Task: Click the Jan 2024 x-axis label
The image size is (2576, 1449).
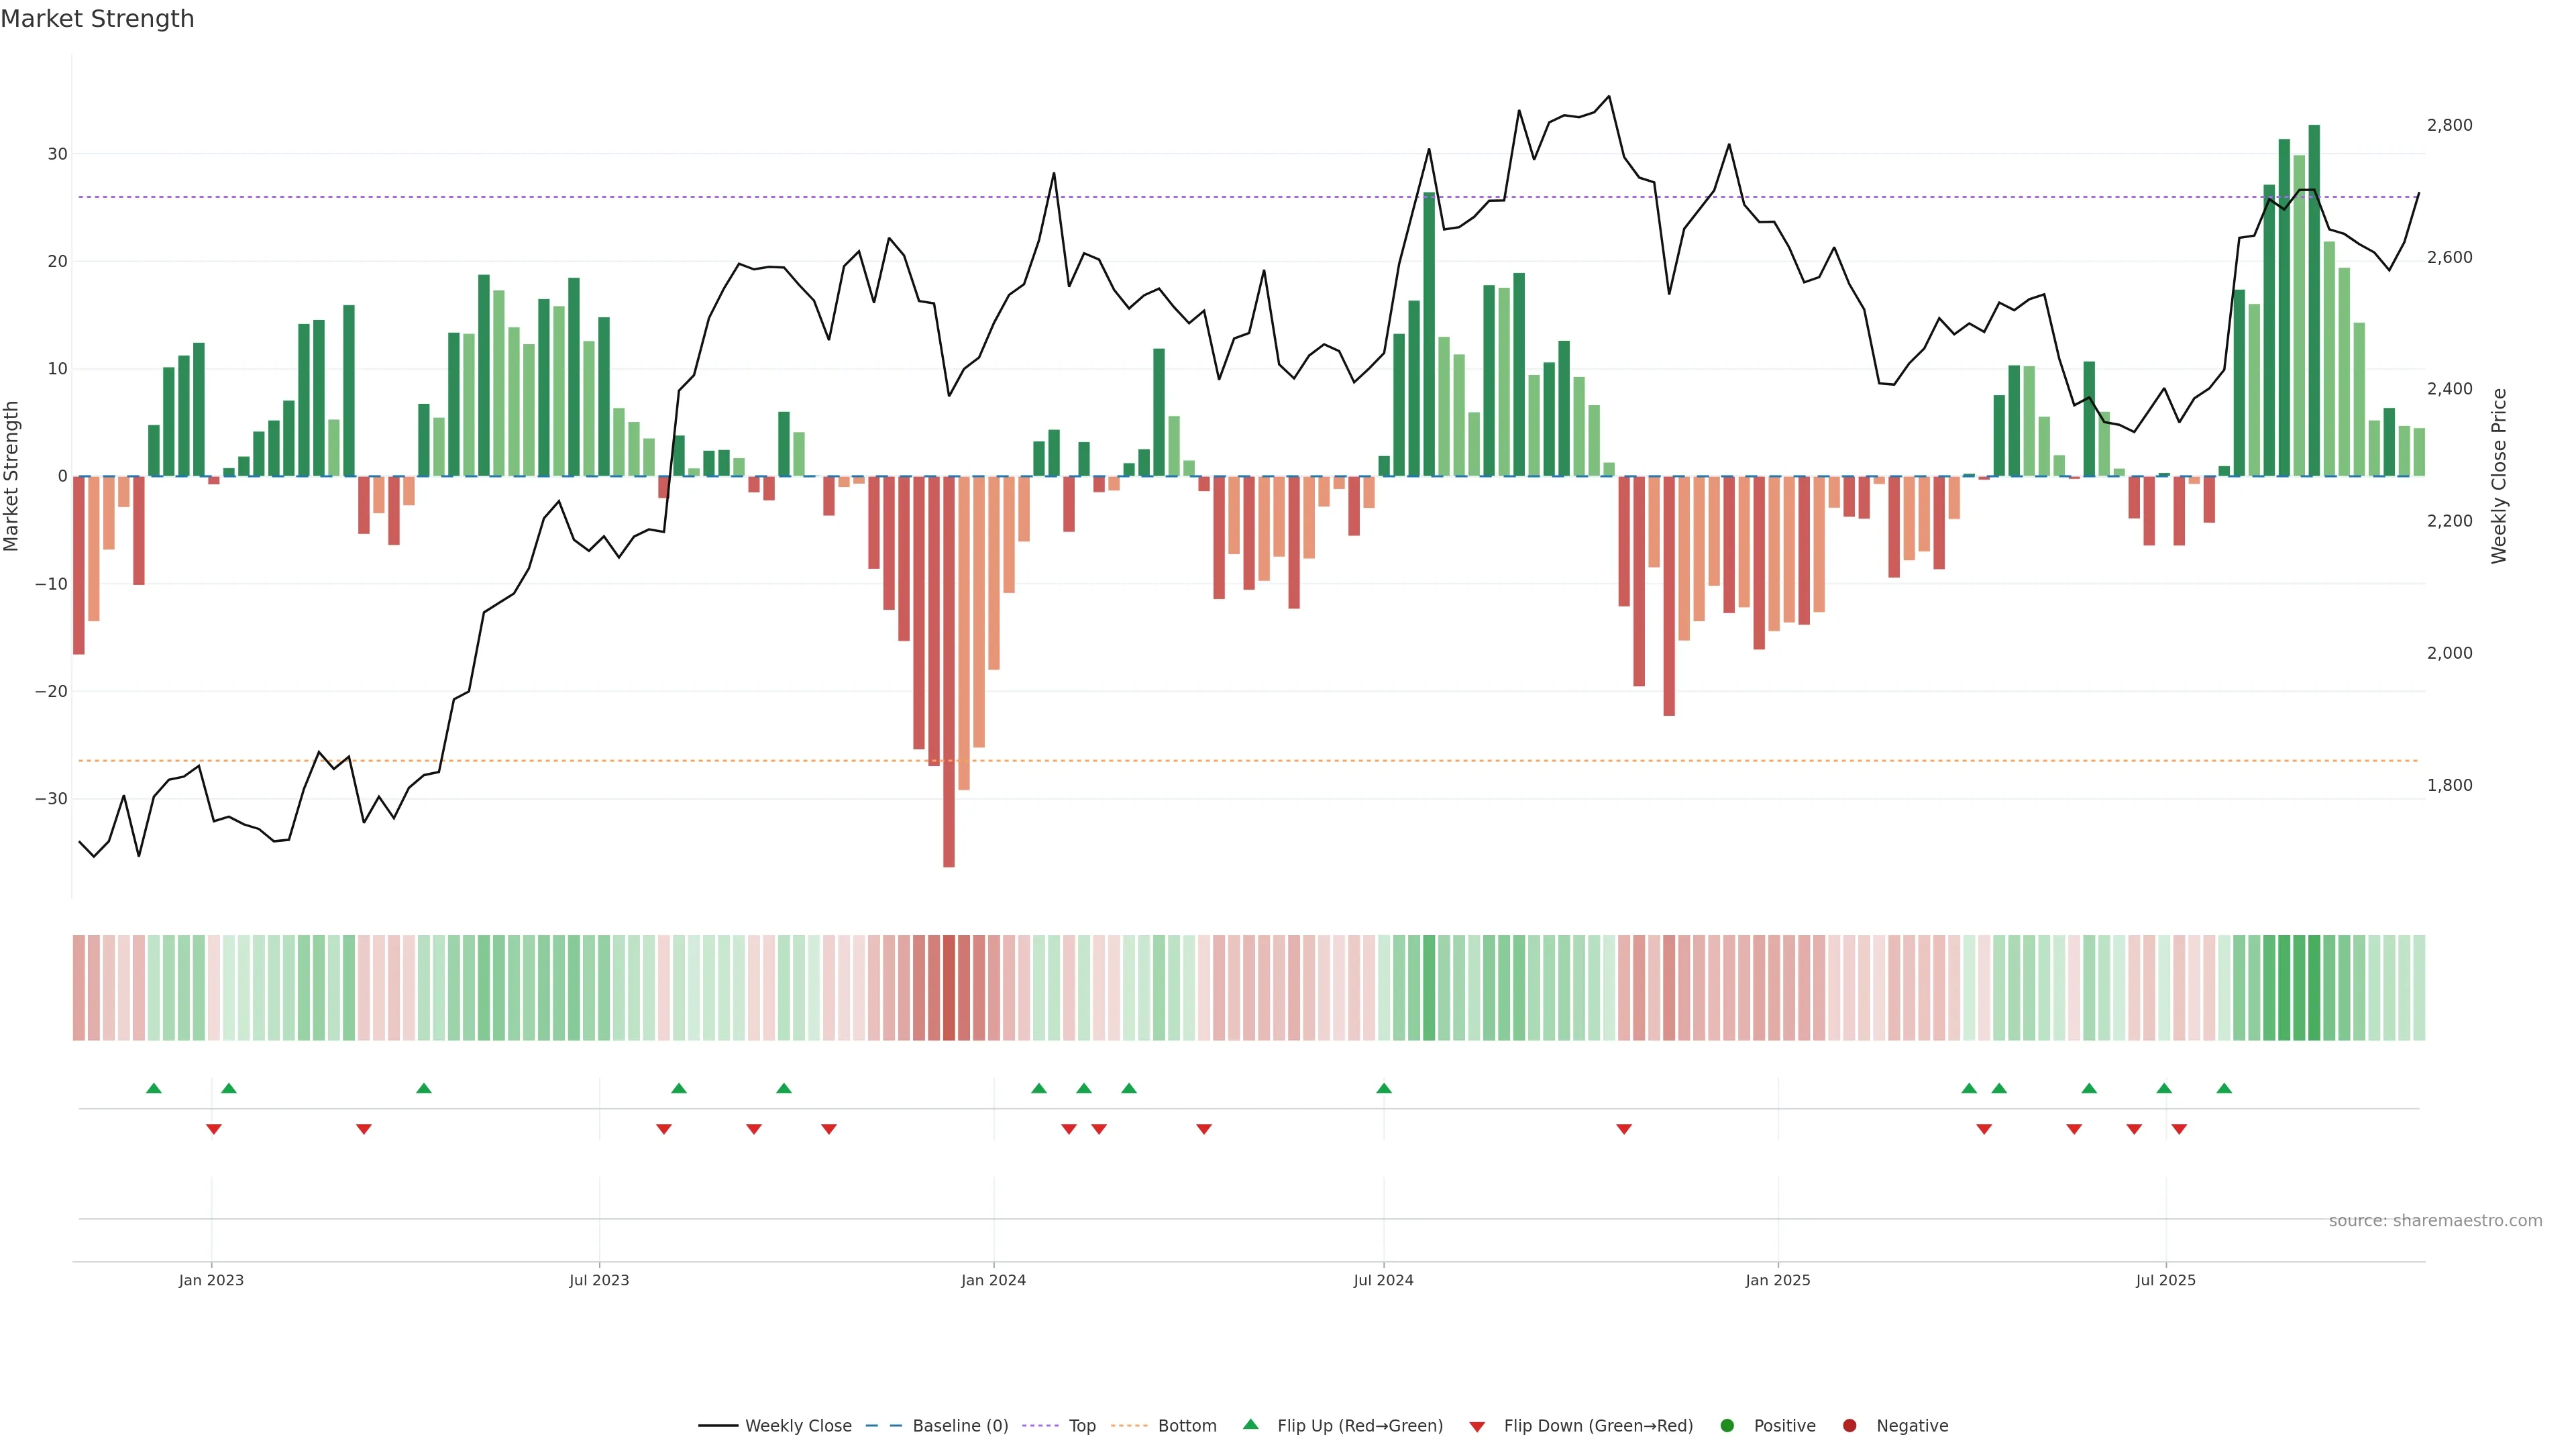Action: [x=993, y=1280]
